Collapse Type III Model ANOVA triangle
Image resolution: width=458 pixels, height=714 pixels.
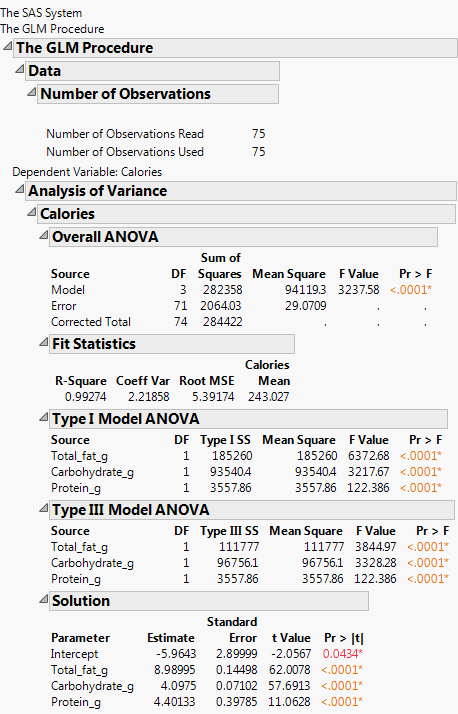43,508
